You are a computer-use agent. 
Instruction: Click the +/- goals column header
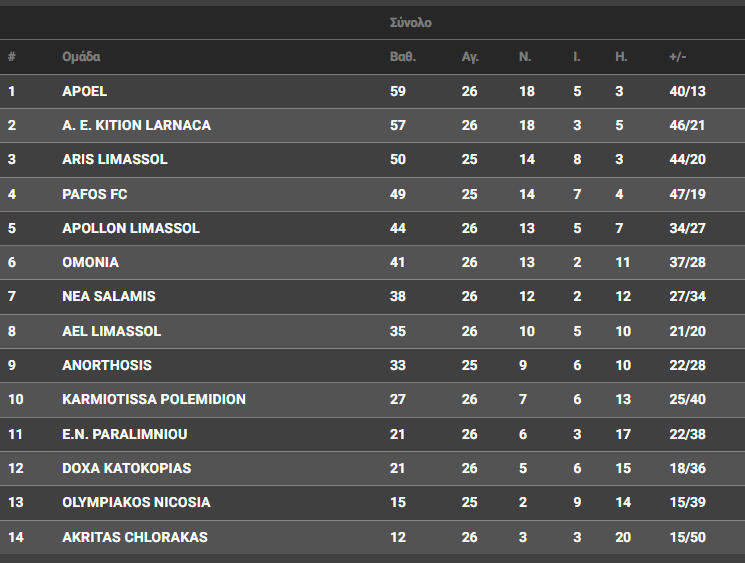pyautogui.click(x=678, y=57)
